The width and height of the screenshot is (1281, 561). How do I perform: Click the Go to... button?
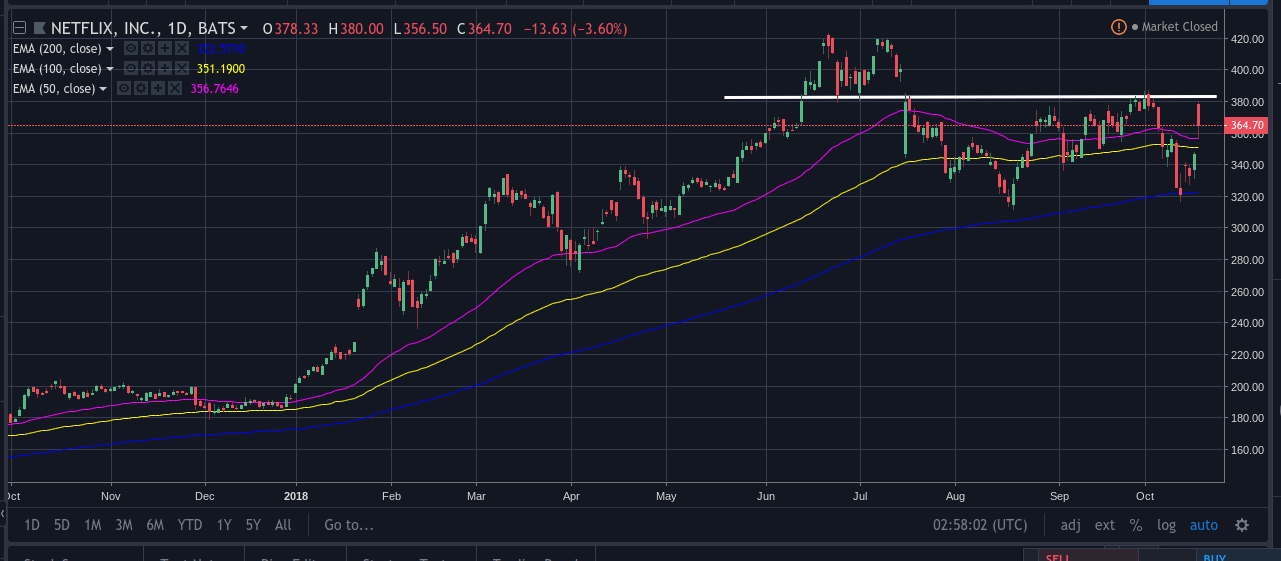[x=349, y=525]
